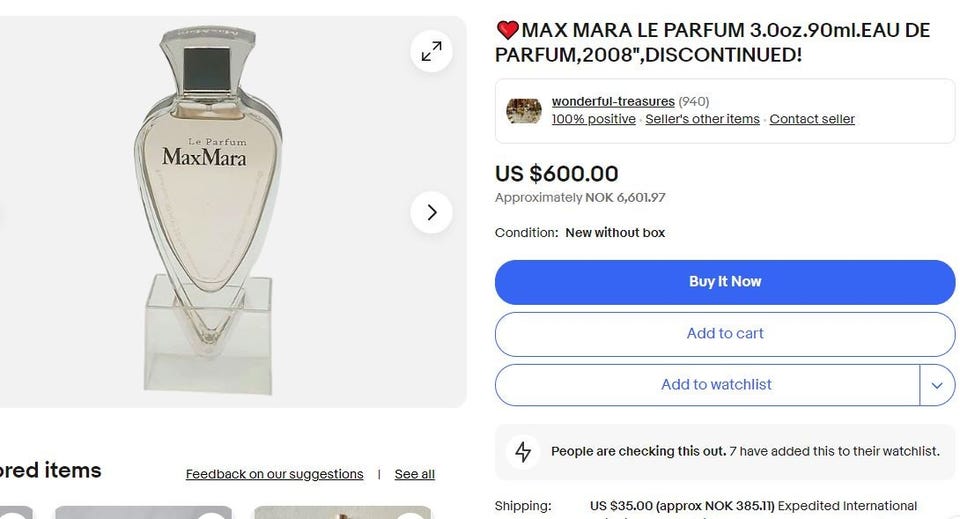Open the first item thumbnail below
Viewport: 960px width, 519px height.
tap(143, 512)
